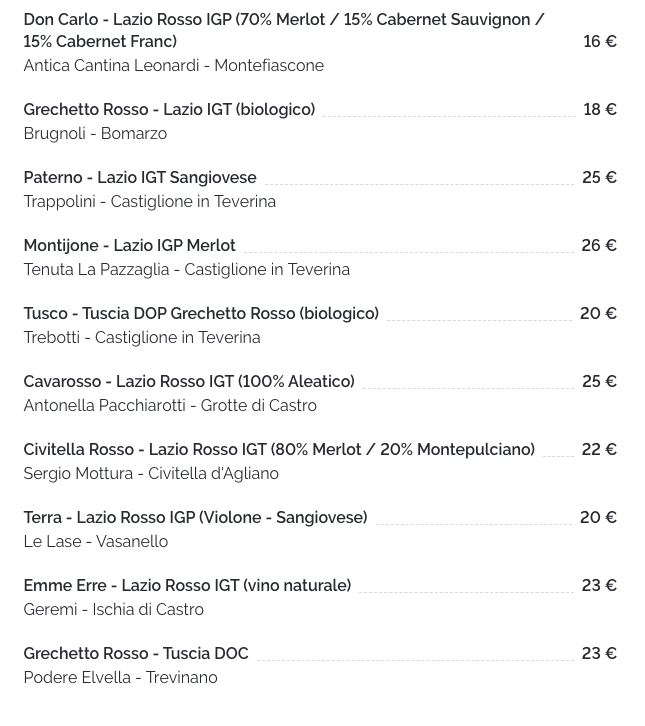The width and height of the screenshot is (645, 726).
Task: Select the Don Carlo Lazio Rosso IGP wine
Action: [284, 30]
